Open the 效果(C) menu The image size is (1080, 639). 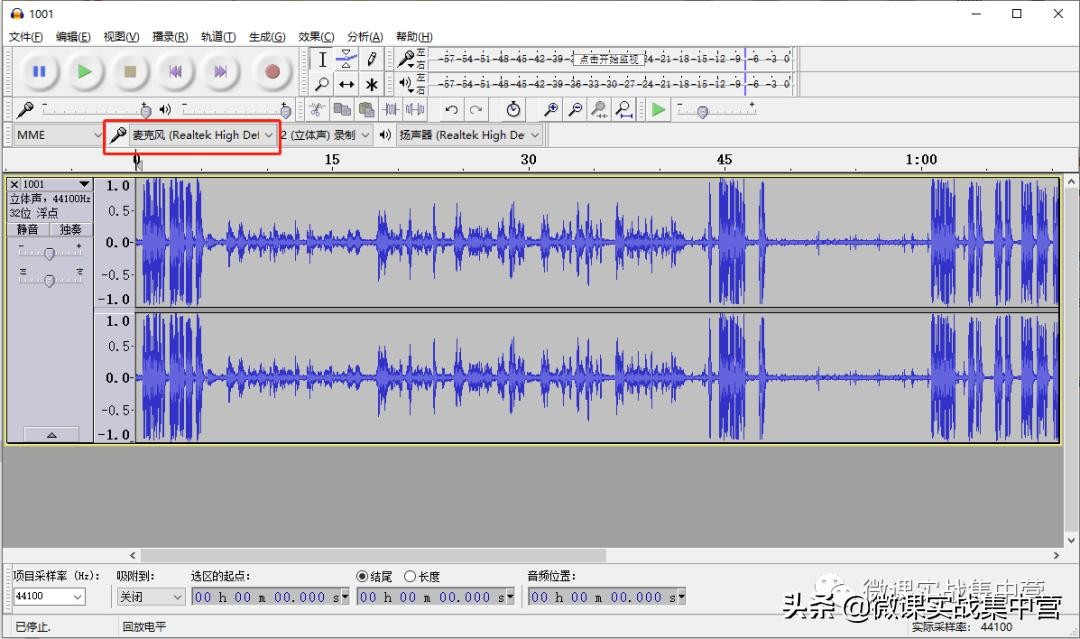[316, 37]
